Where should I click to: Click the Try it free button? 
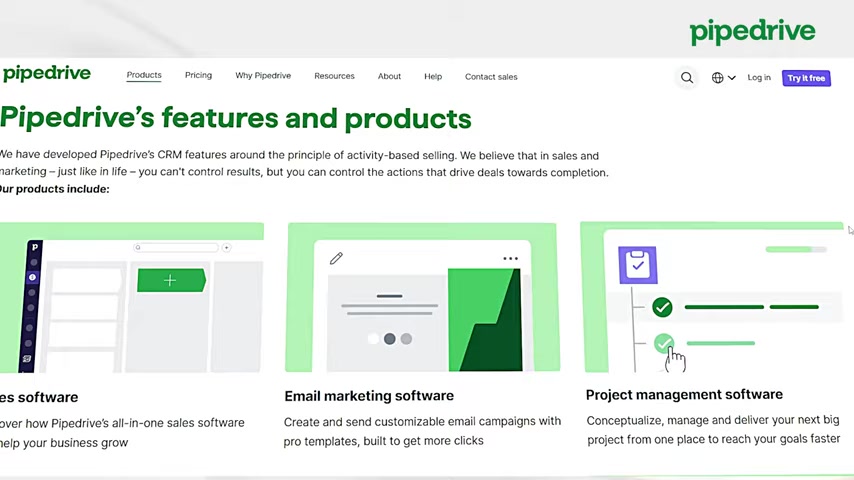pos(806,78)
